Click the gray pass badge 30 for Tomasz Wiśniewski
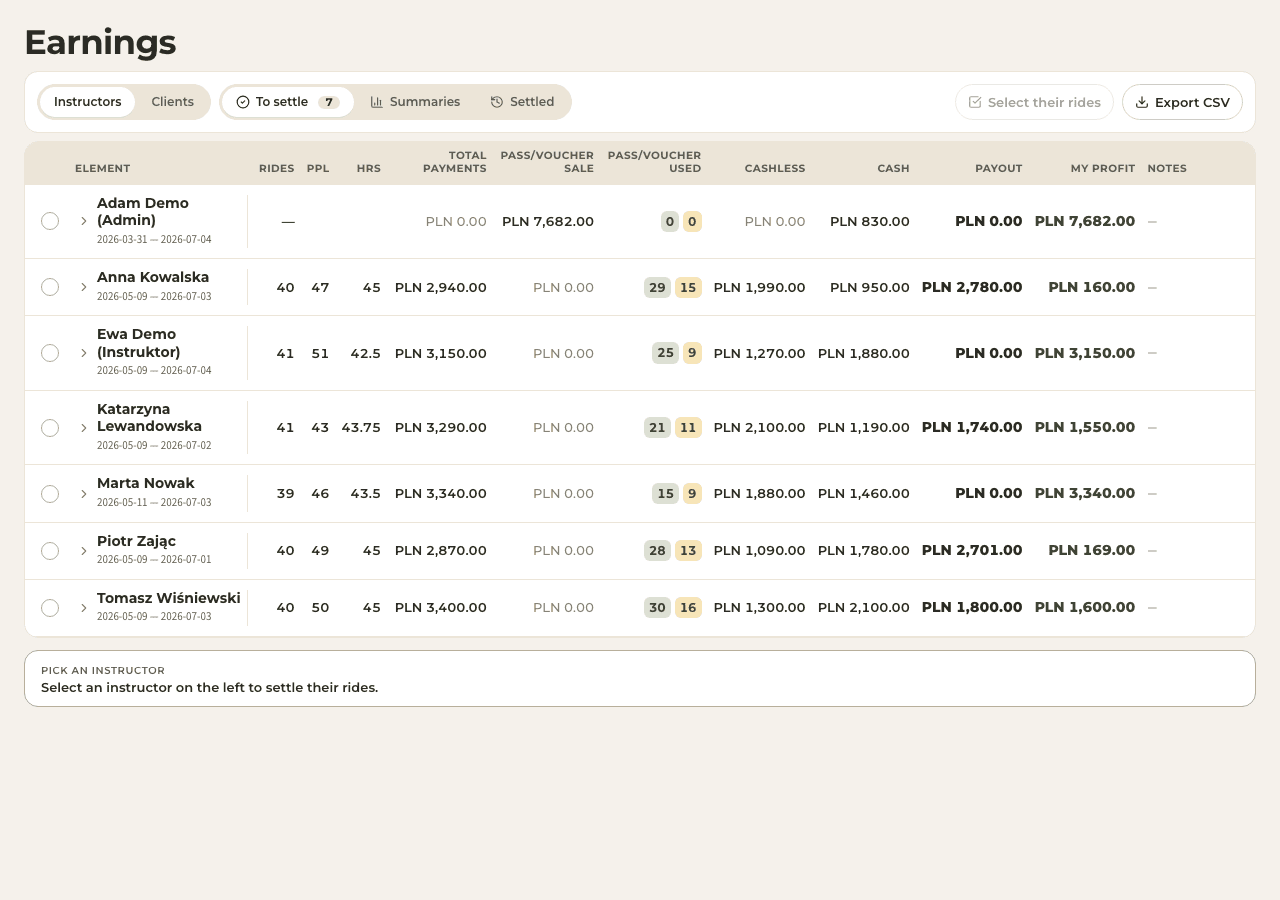This screenshot has width=1280, height=900. tap(657, 608)
